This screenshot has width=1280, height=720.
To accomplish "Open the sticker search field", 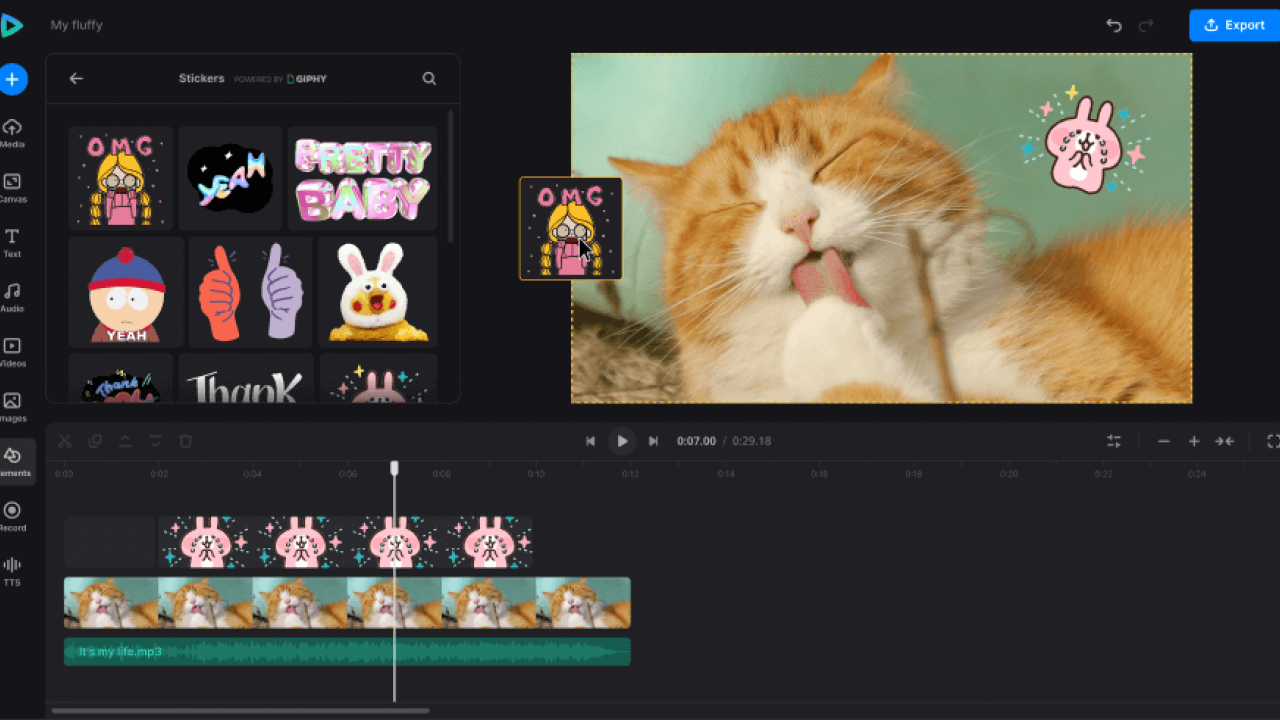I will tap(429, 78).
